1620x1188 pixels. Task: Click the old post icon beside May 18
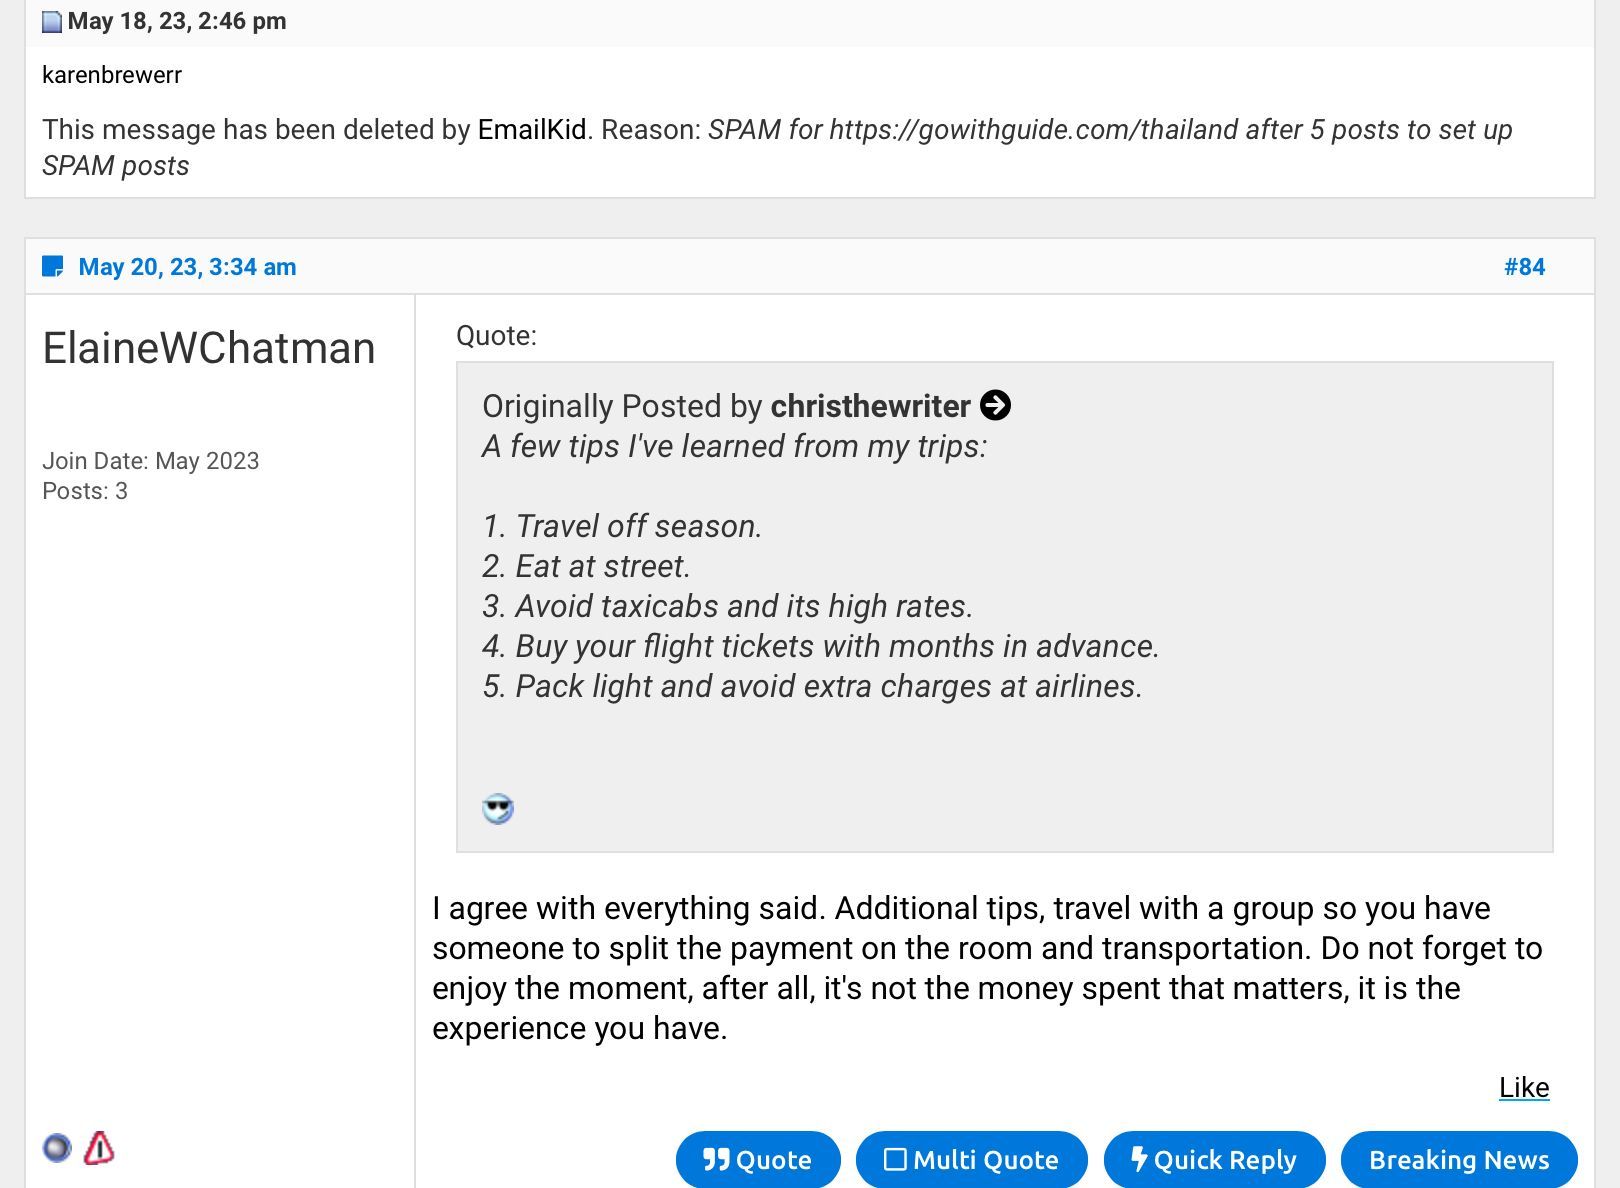coord(52,22)
